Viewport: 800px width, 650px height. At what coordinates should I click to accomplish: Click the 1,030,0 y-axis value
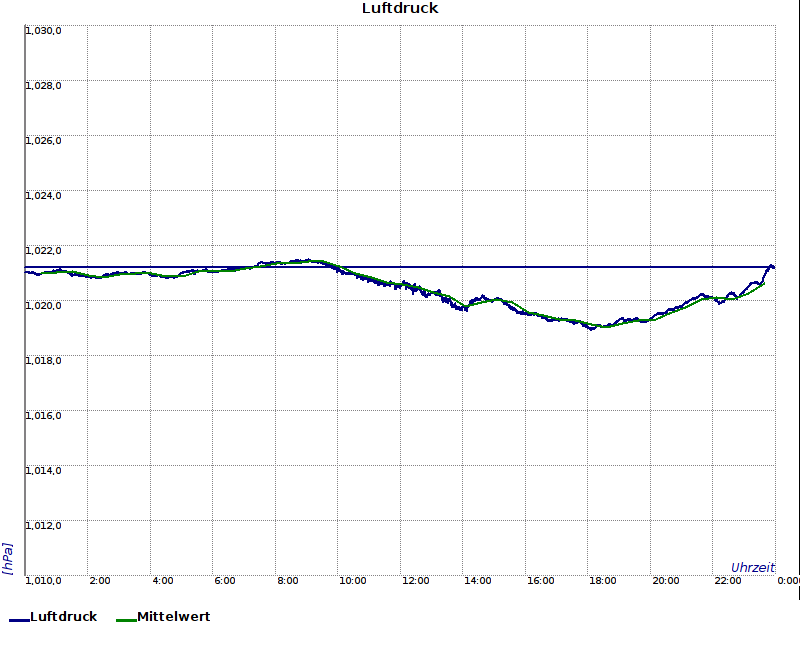tap(43, 31)
